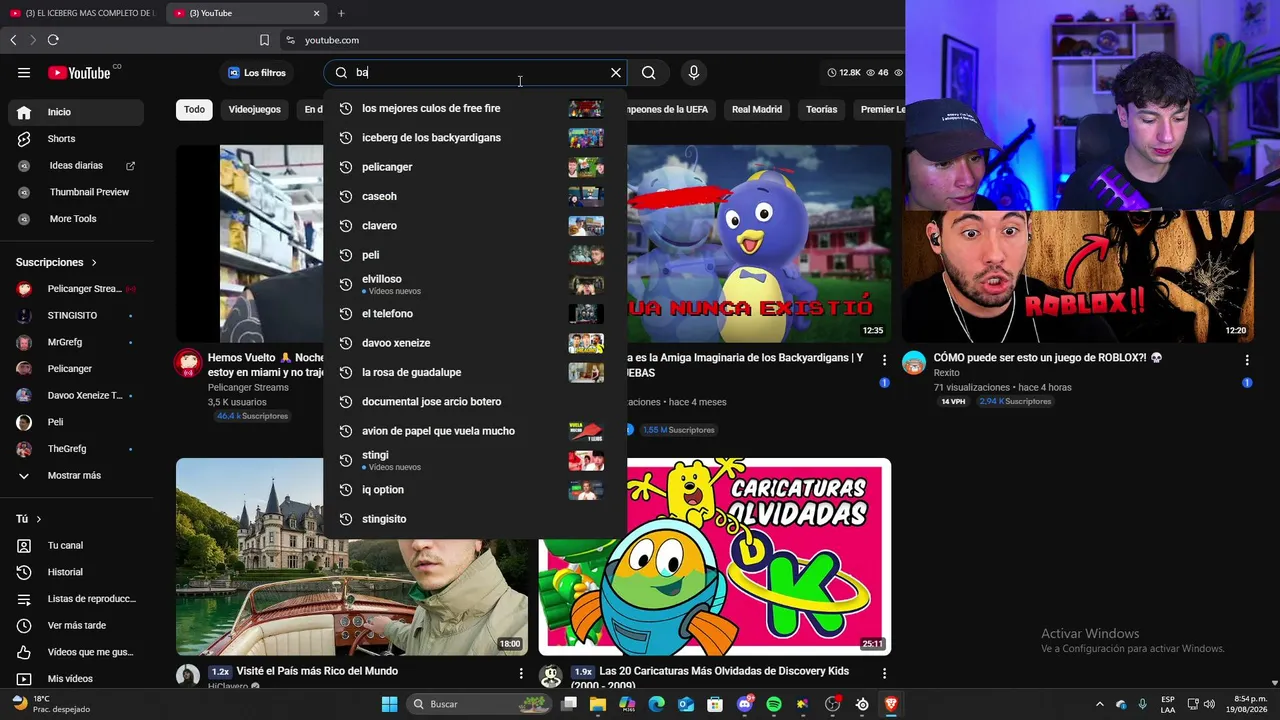Open 'Ideas diarias' in the sidebar

76,165
